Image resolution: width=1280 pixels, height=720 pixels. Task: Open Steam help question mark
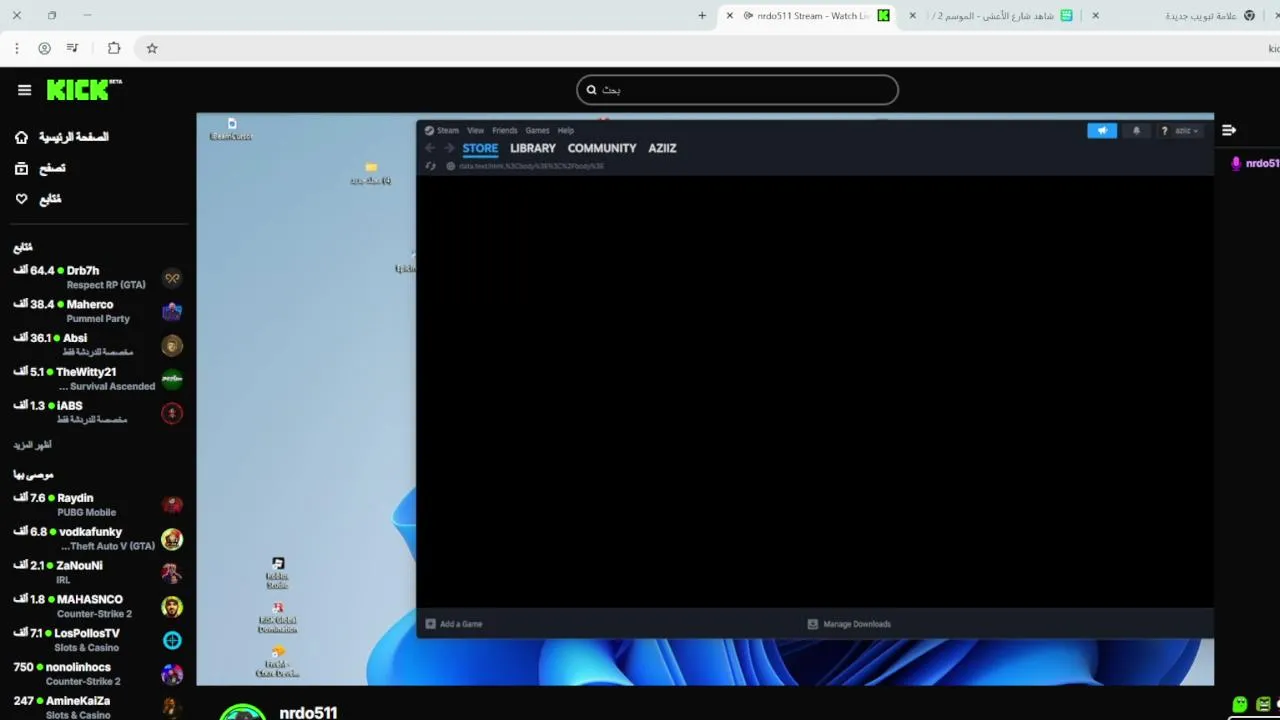point(1164,131)
